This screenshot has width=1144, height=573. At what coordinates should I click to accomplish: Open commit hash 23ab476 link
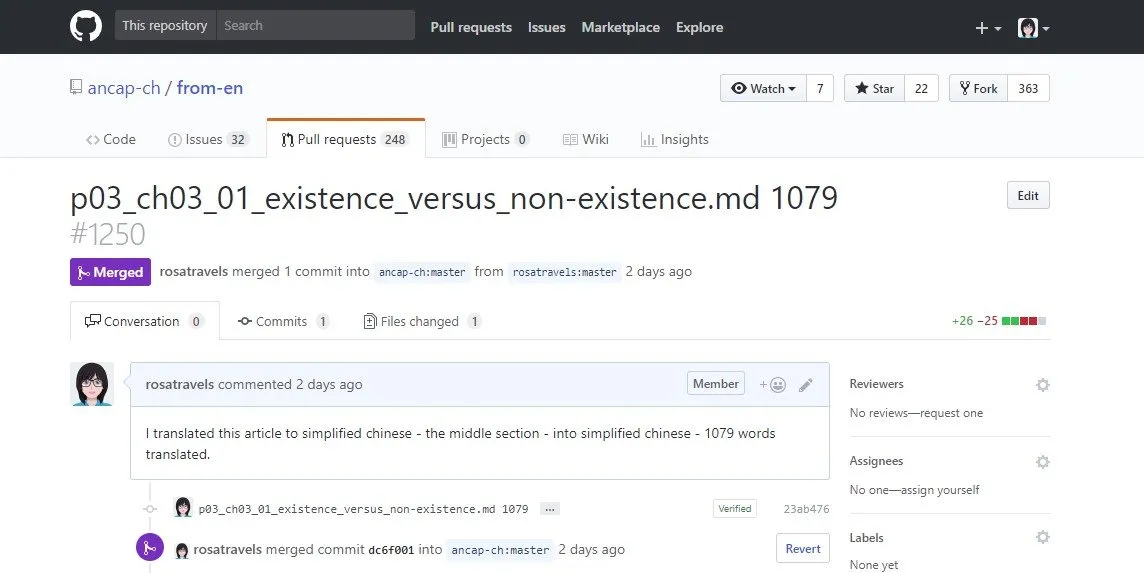click(805, 509)
